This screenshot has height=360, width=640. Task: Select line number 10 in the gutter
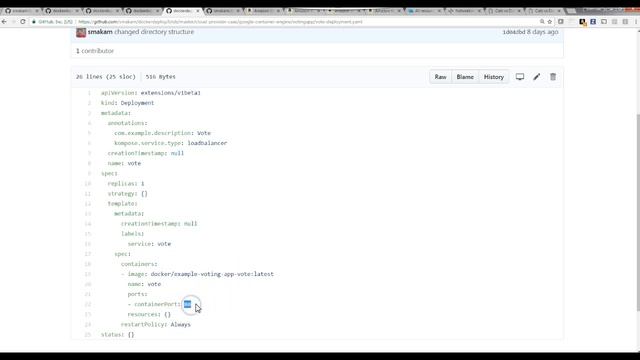pyautogui.click(x=88, y=183)
